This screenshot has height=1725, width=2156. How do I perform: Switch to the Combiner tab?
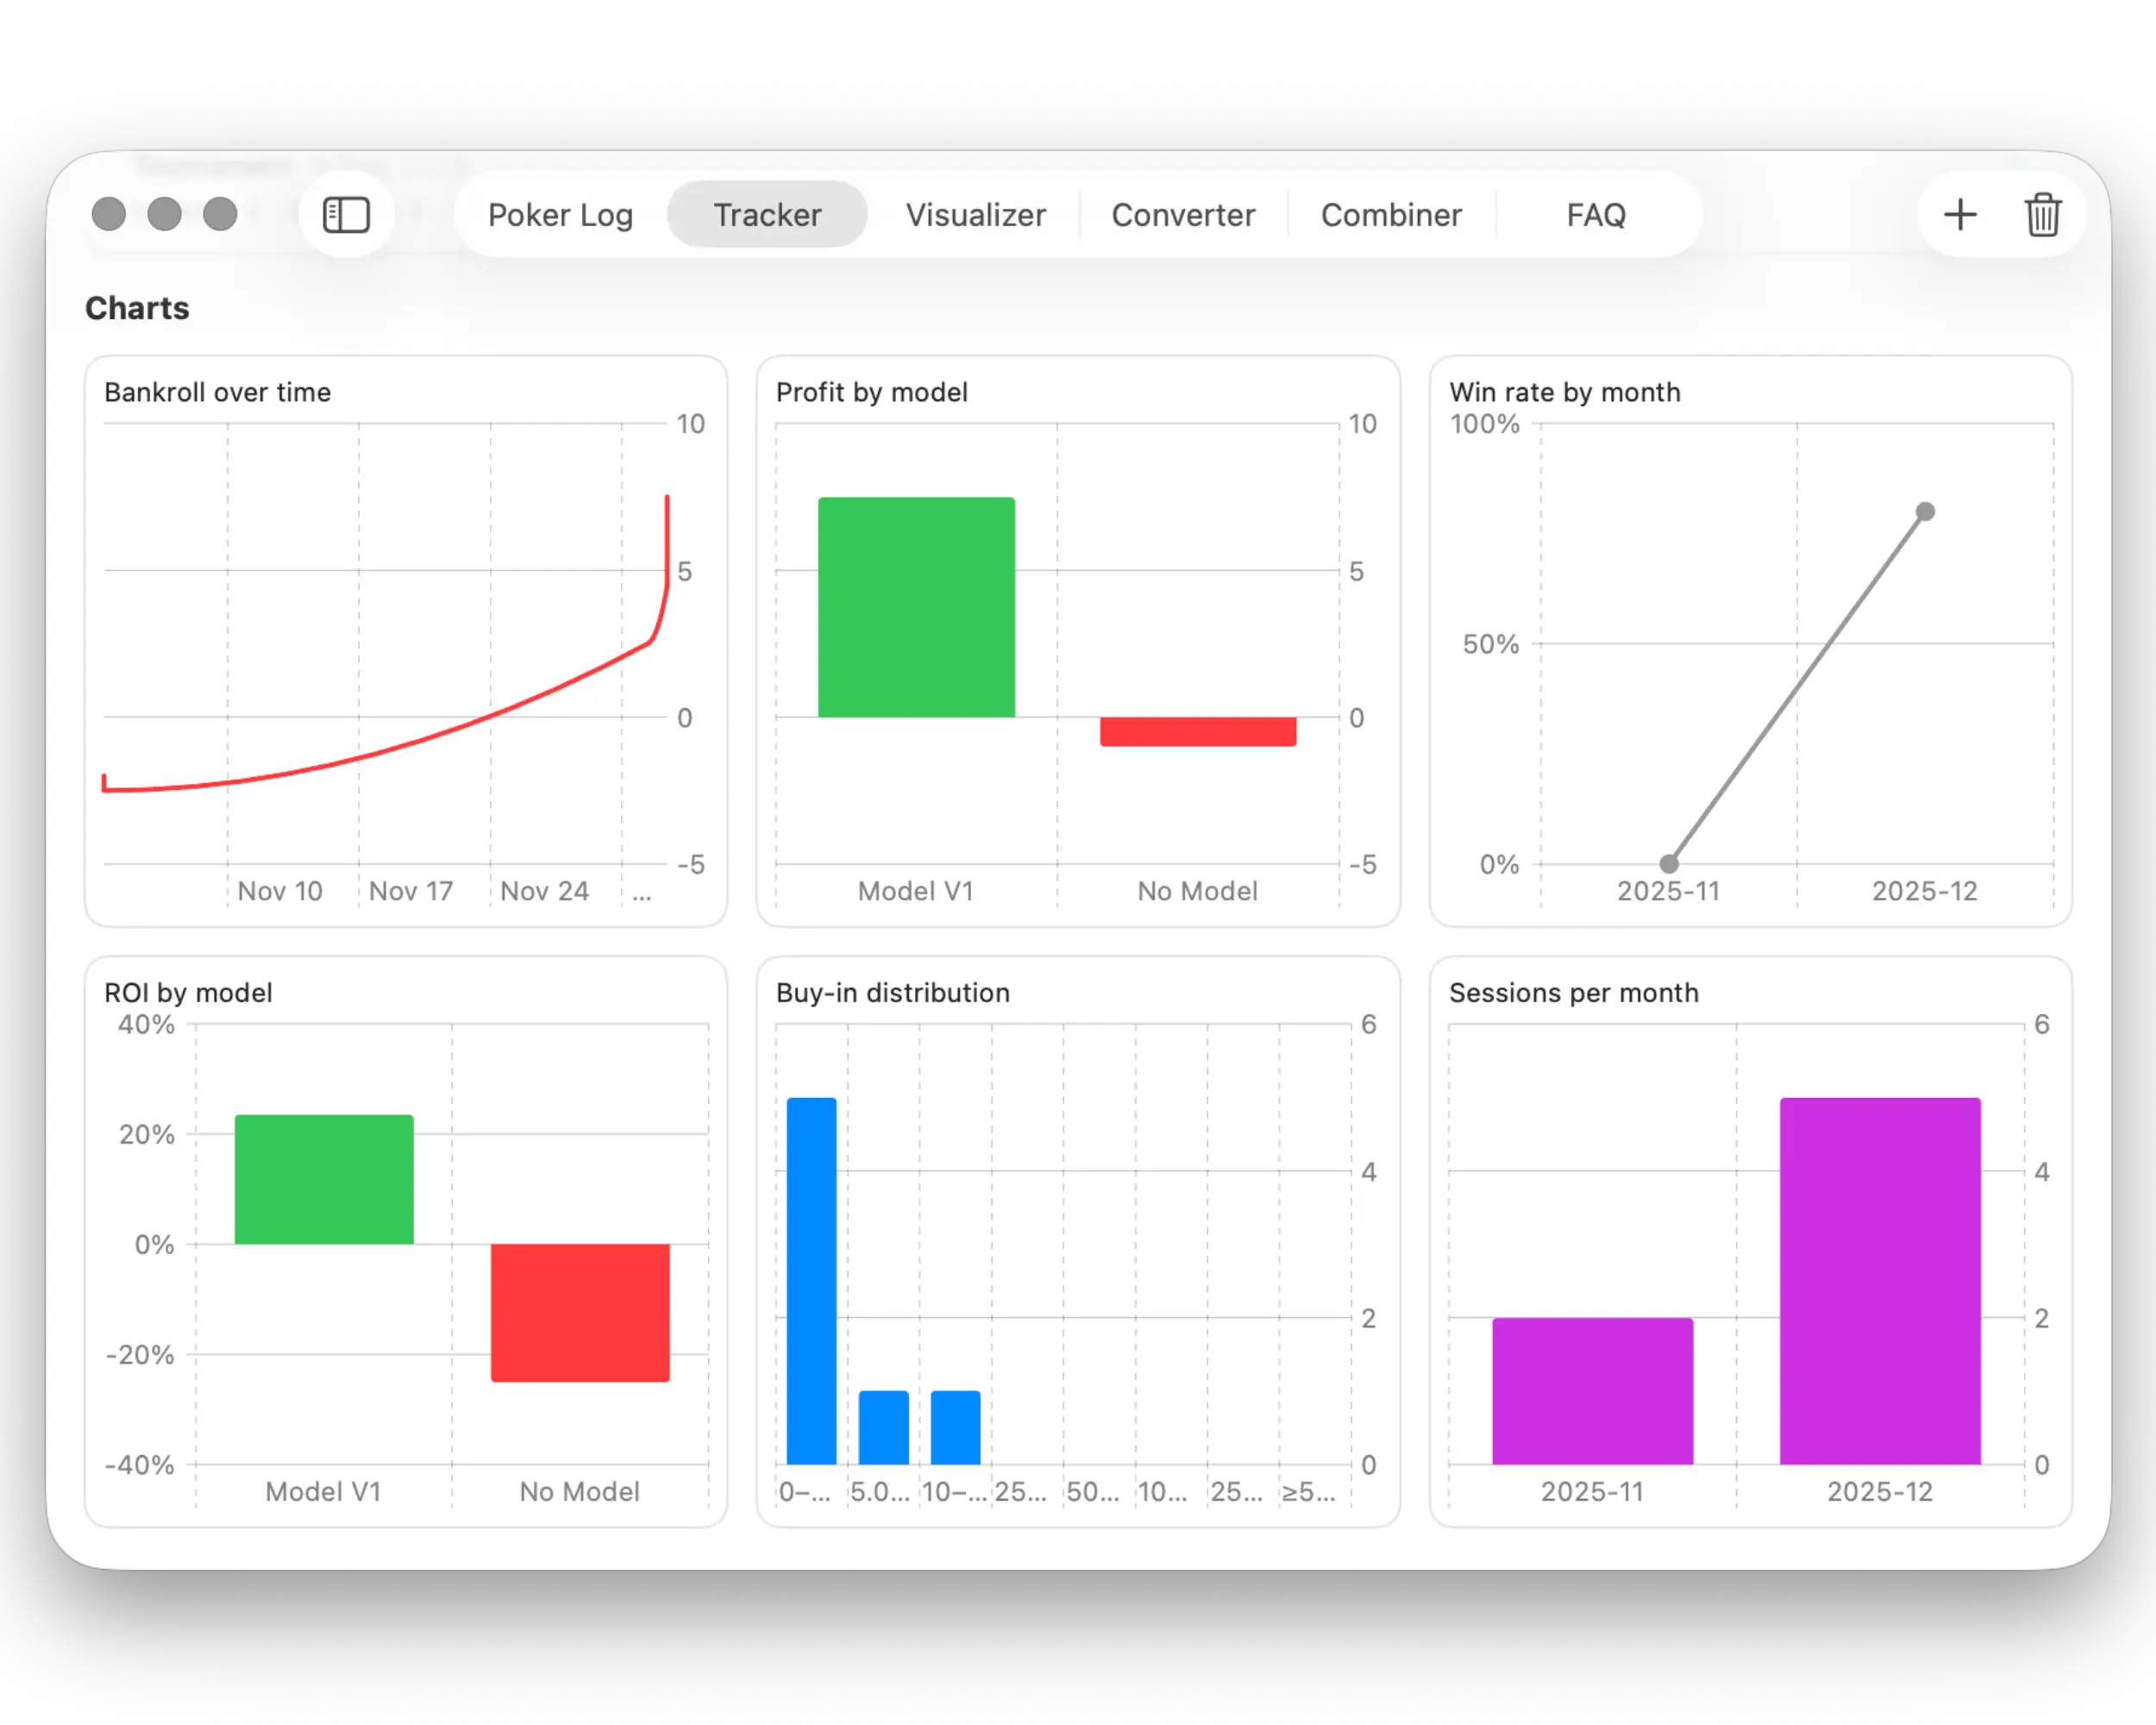(1392, 214)
